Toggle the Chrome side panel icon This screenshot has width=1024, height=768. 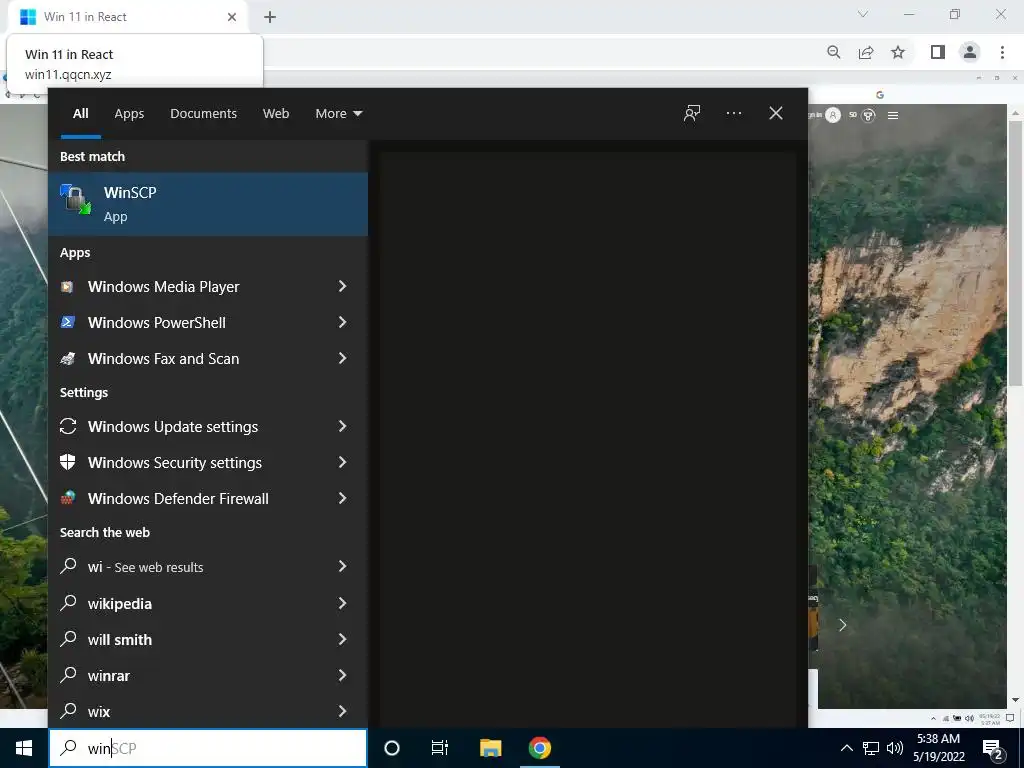tap(937, 52)
